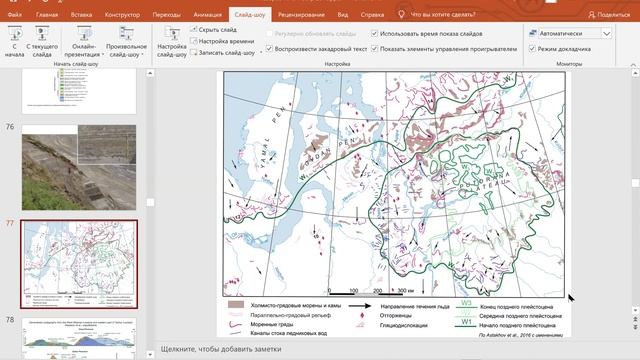Click the 'Конец позднего плейстоцена' legend text
Screen dimensions: 640x360
[516, 307]
